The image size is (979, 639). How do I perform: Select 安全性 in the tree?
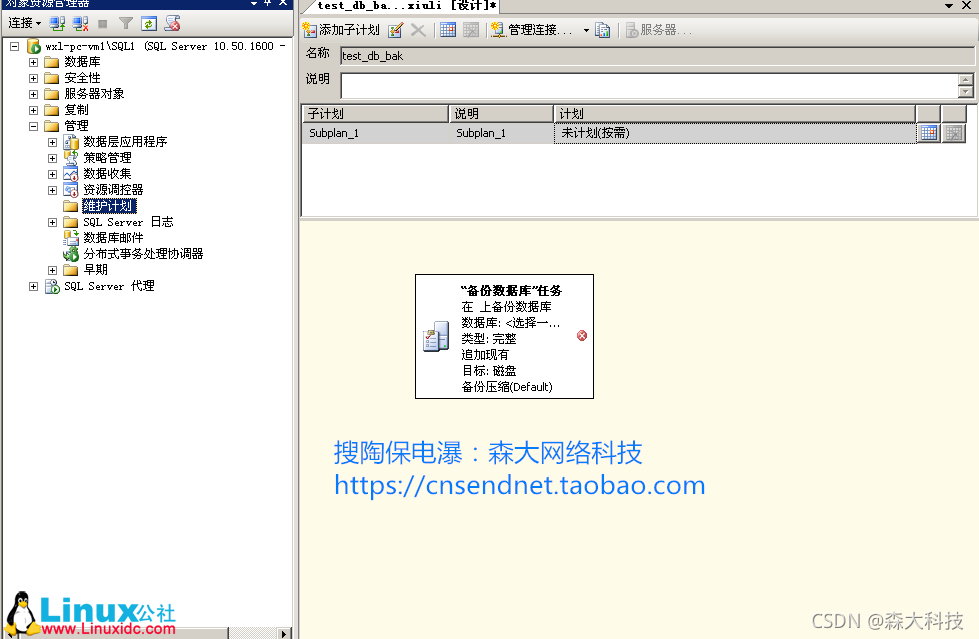(82, 78)
